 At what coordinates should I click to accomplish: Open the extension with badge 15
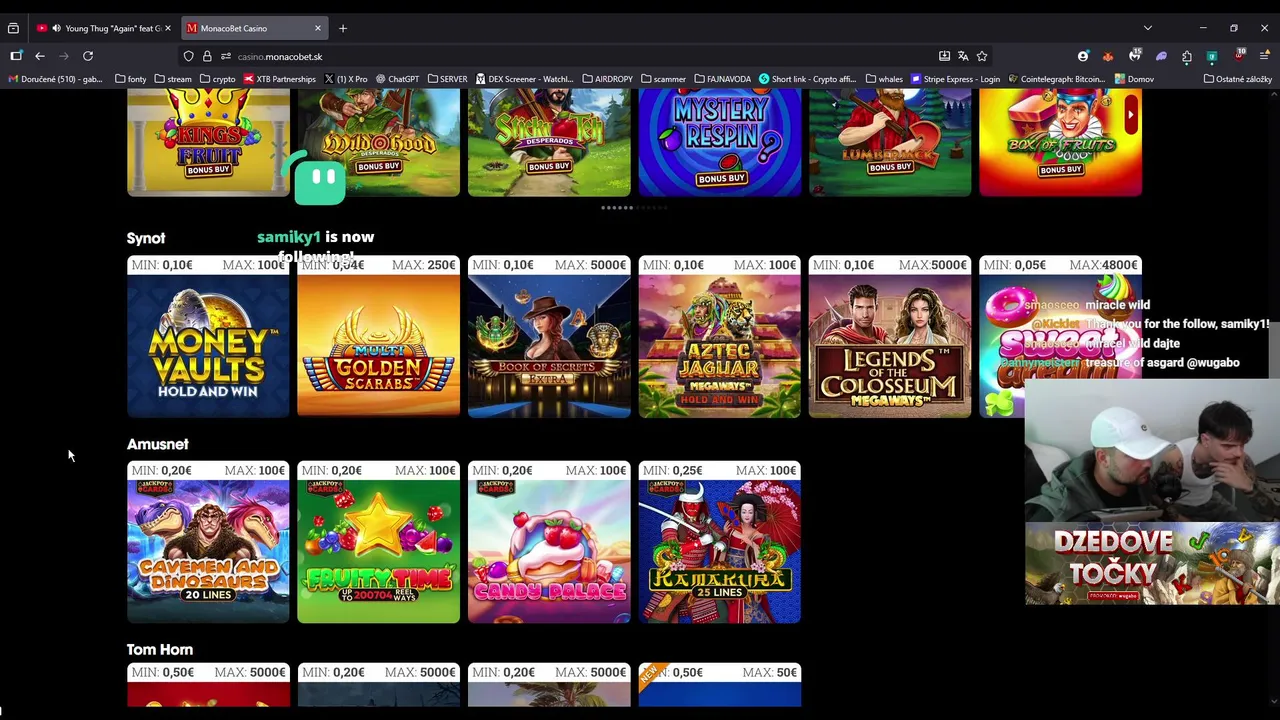coord(1135,56)
